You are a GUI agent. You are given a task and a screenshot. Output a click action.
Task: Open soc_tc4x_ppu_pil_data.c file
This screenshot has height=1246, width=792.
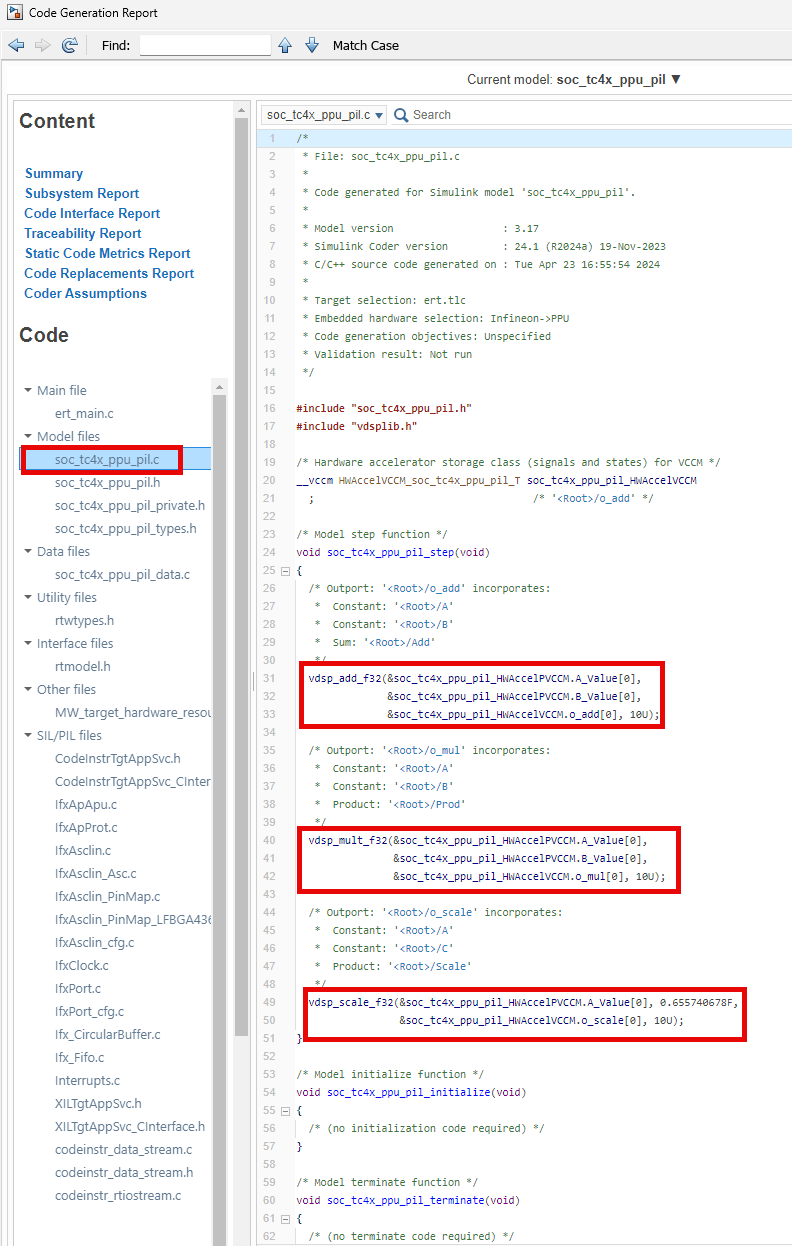coord(122,574)
